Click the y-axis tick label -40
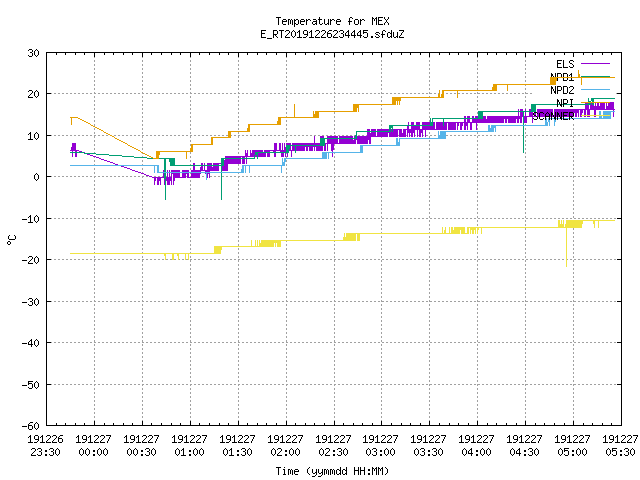This screenshot has height=480, width=640. pos(31,343)
